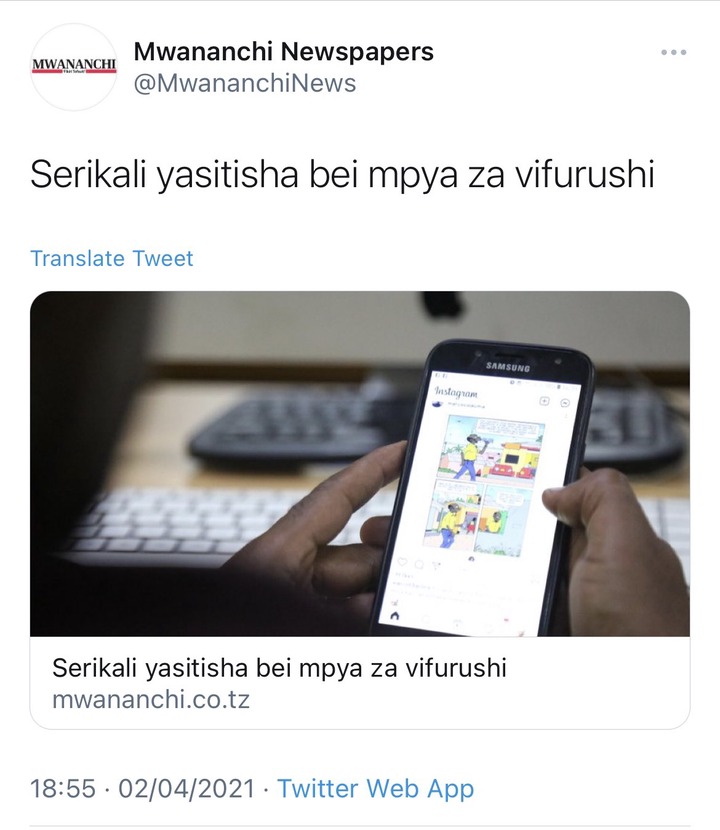Tap the home icon on the phone screen
Image resolution: width=720 pixels, height=830 pixels.
pos(394,616)
